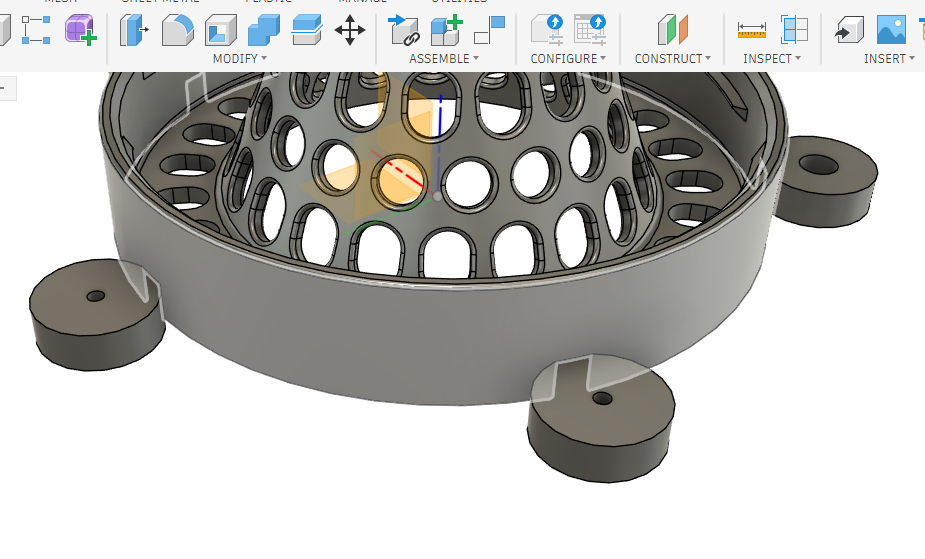925x559 pixels.
Task: Select the Press Pull tool
Action: click(134, 30)
